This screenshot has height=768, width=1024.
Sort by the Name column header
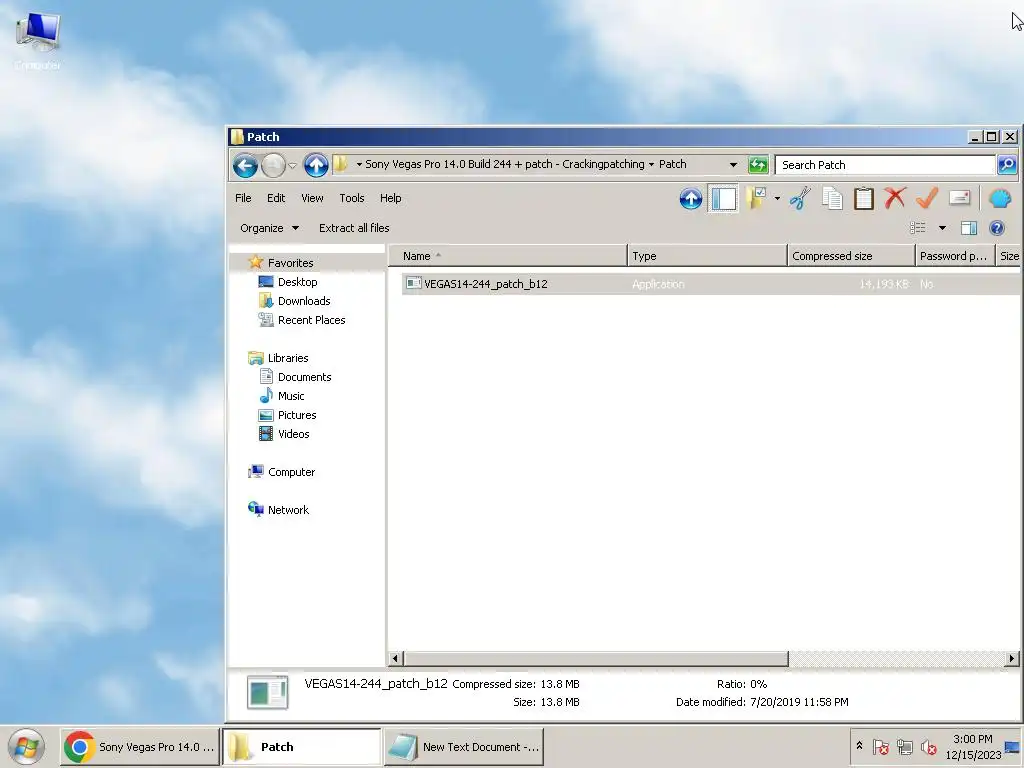(507, 256)
